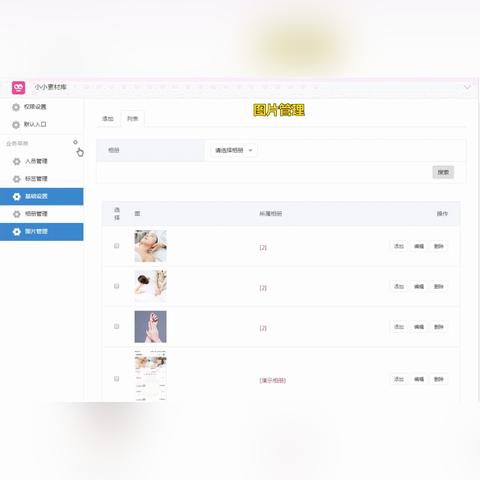Screen dimensions: 480x480
Task: Open the app screenshot thumbnail in 演示相册 row
Action: (x=150, y=376)
